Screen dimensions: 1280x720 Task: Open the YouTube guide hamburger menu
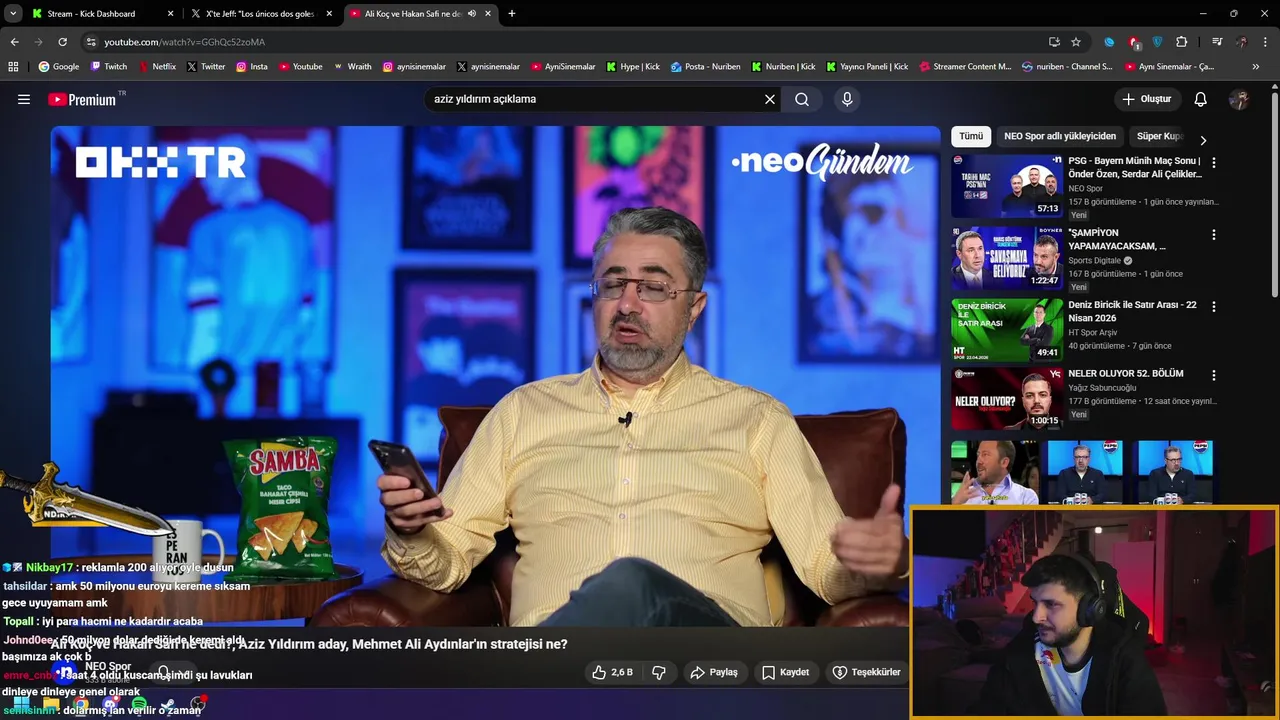[x=24, y=99]
